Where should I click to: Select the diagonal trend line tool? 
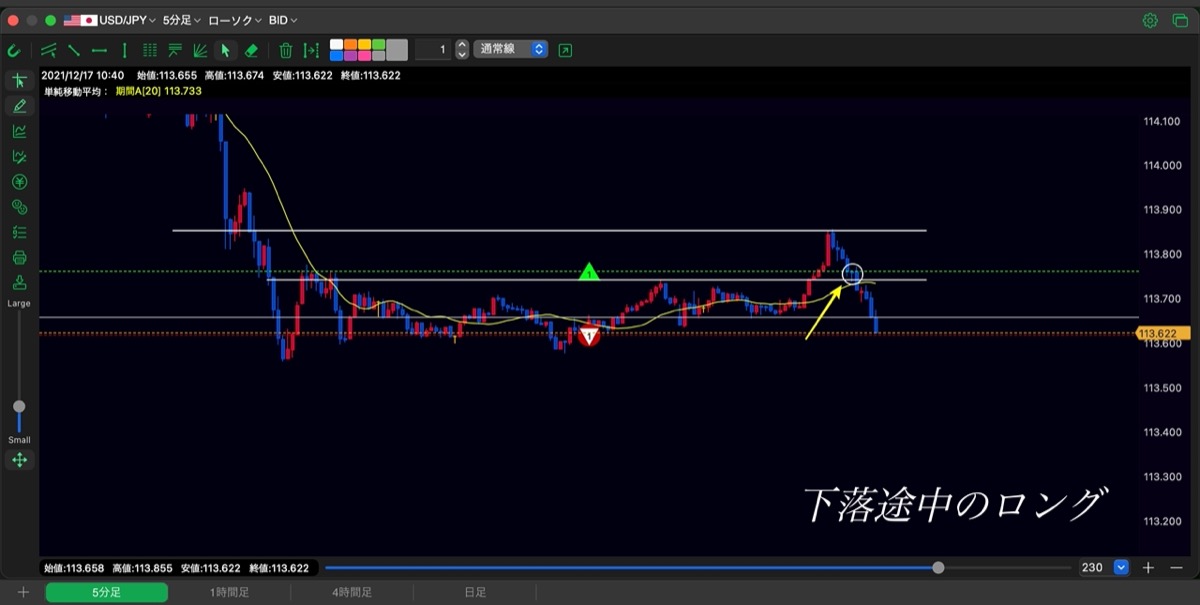coord(74,50)
